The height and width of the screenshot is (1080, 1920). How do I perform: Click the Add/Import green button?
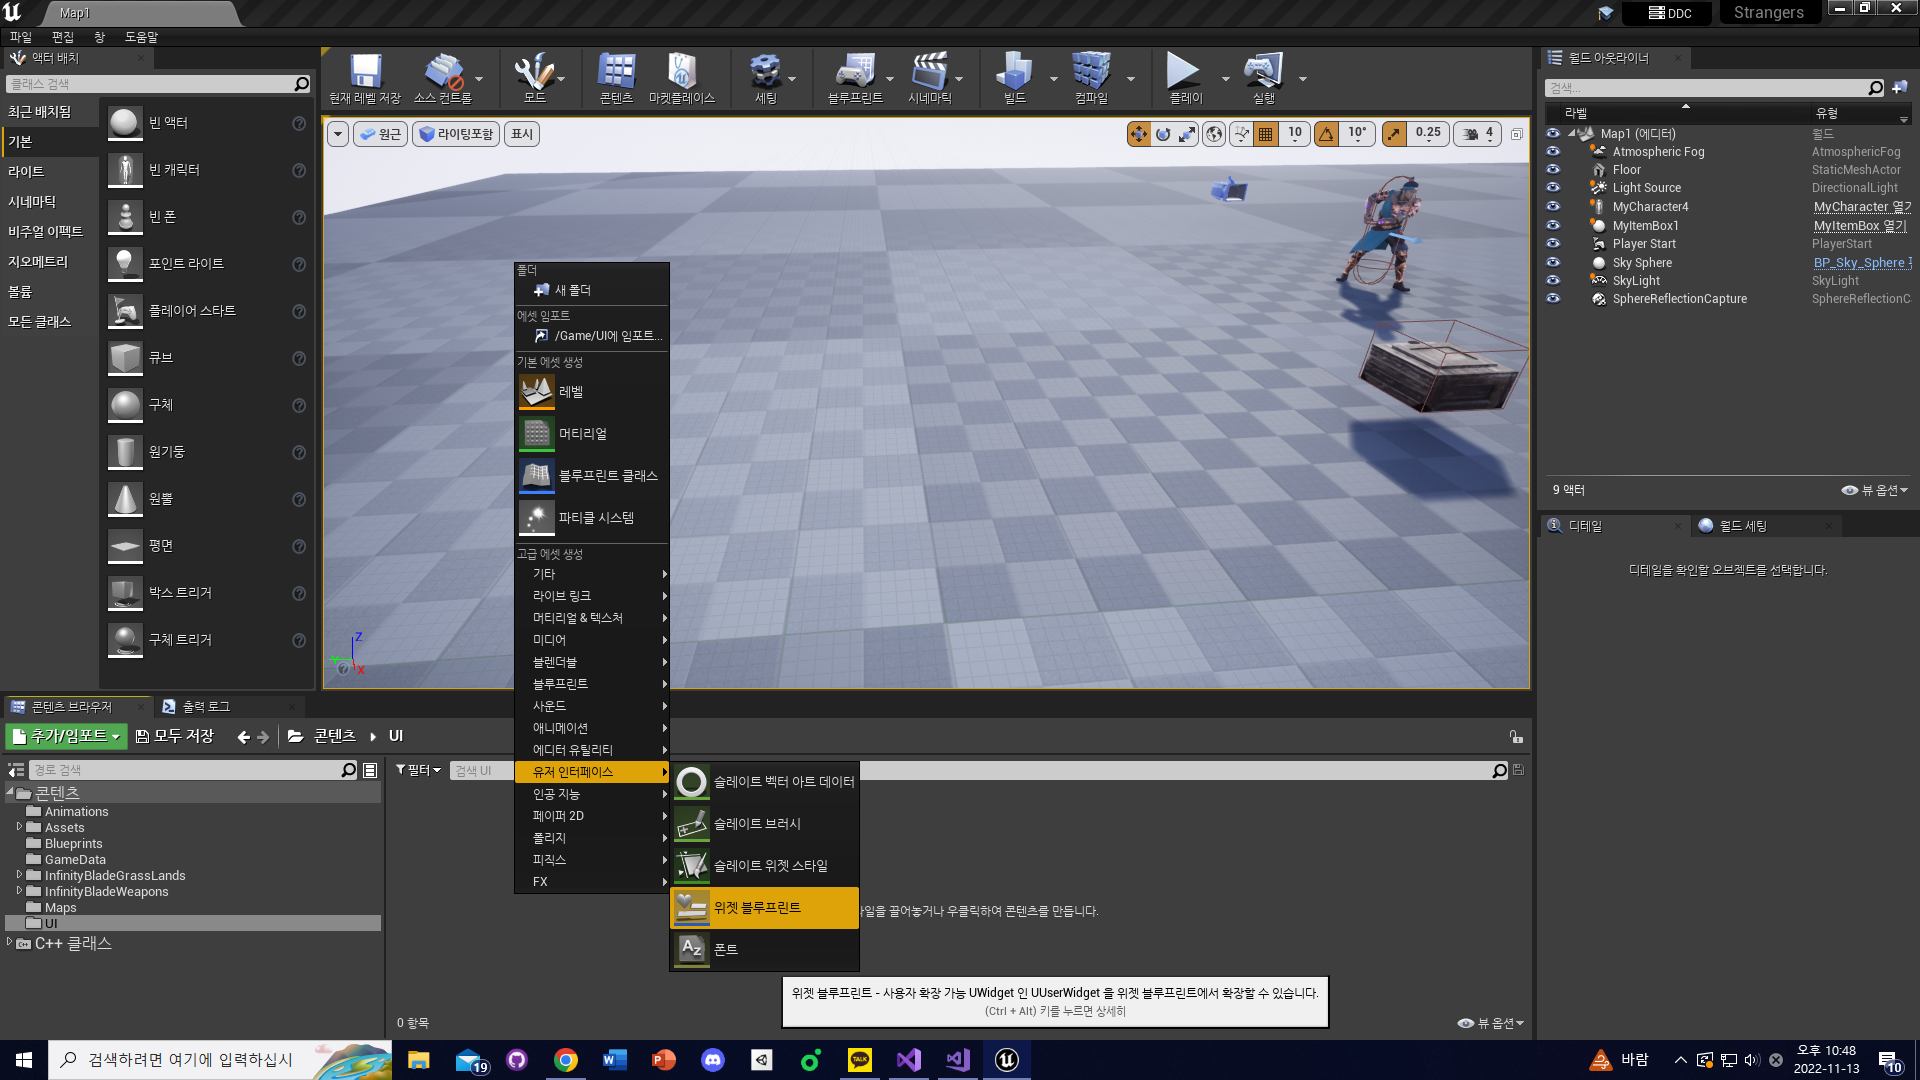click(67, 737)
